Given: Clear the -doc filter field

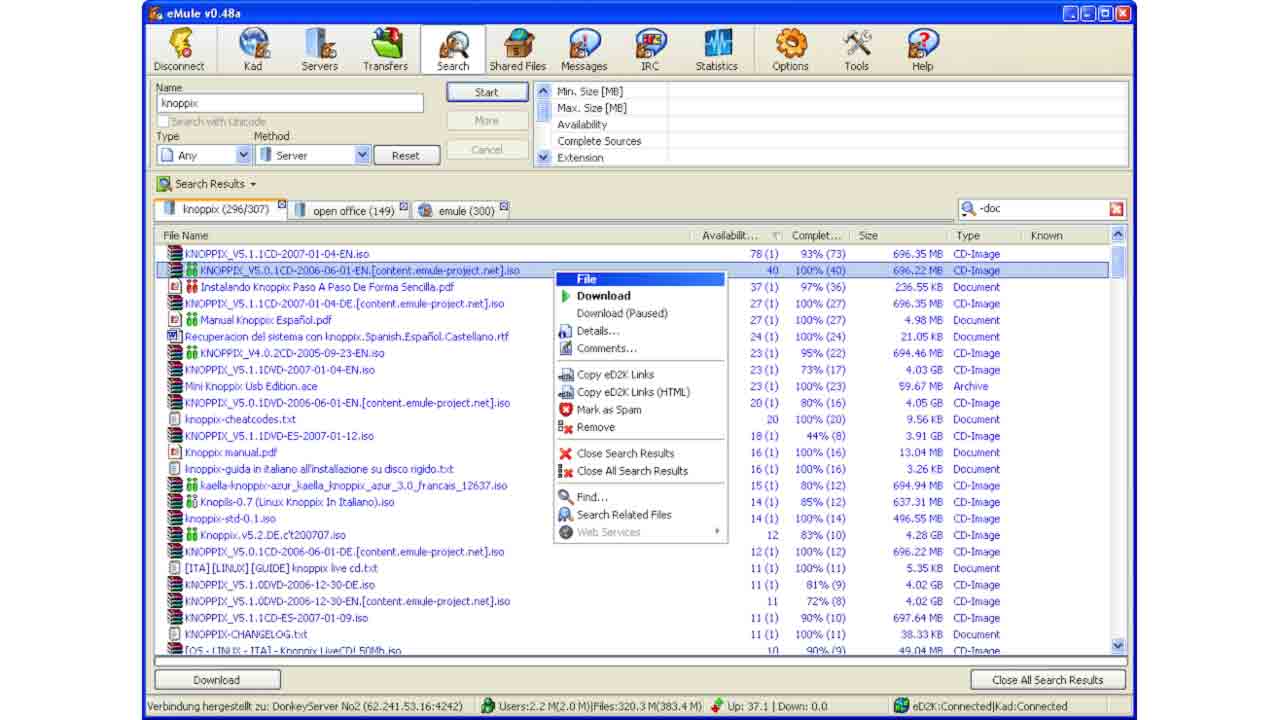Looking at the screenshot, I should [x=1117, y=209].
